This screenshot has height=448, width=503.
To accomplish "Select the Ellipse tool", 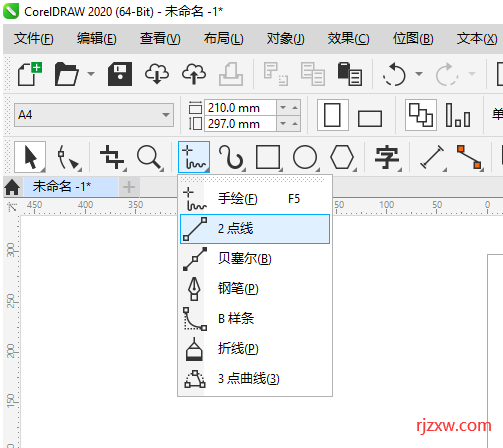I will [x=305, y=157].
